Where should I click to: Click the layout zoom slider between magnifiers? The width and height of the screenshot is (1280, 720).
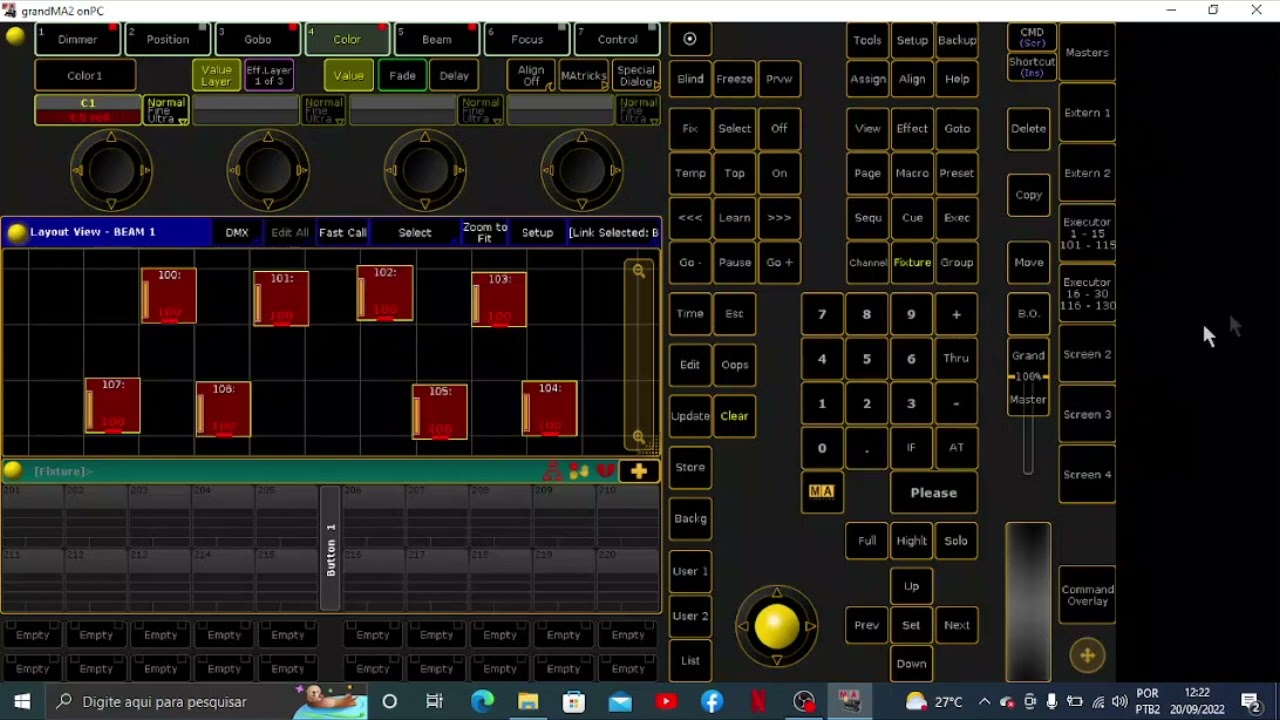coord(639,355)
